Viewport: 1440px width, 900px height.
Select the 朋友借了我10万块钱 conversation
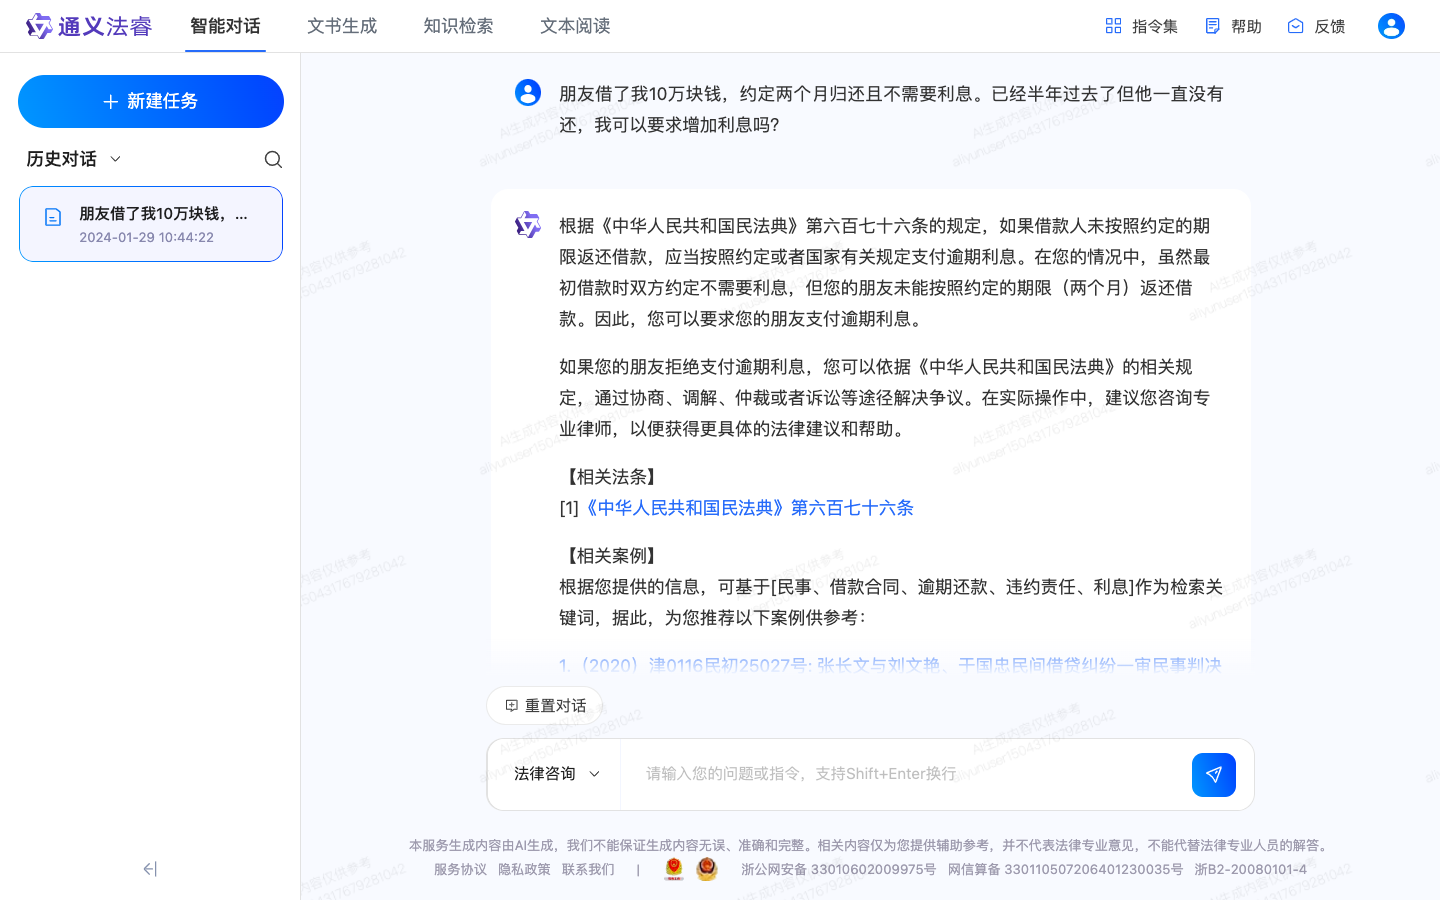click(150, 223)
